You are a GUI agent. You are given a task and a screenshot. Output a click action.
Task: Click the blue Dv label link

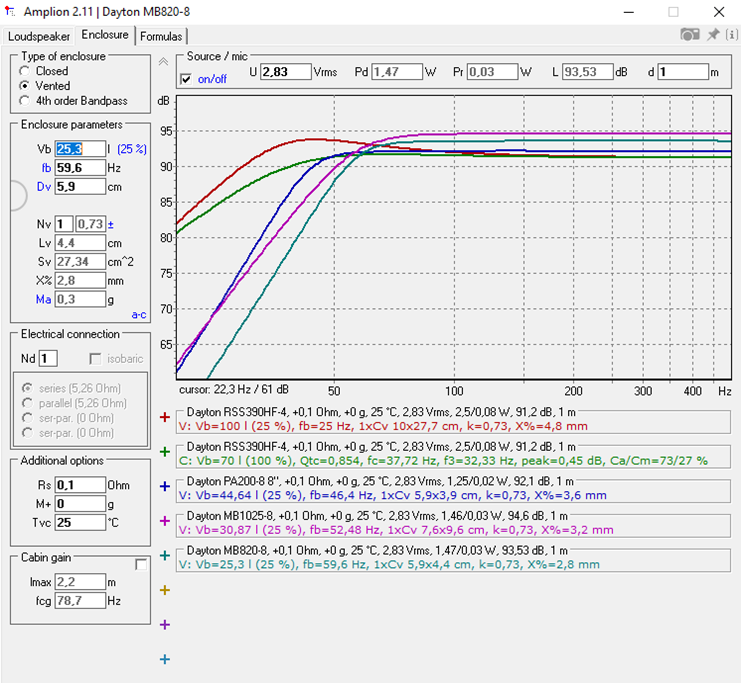tap(44, 187)
